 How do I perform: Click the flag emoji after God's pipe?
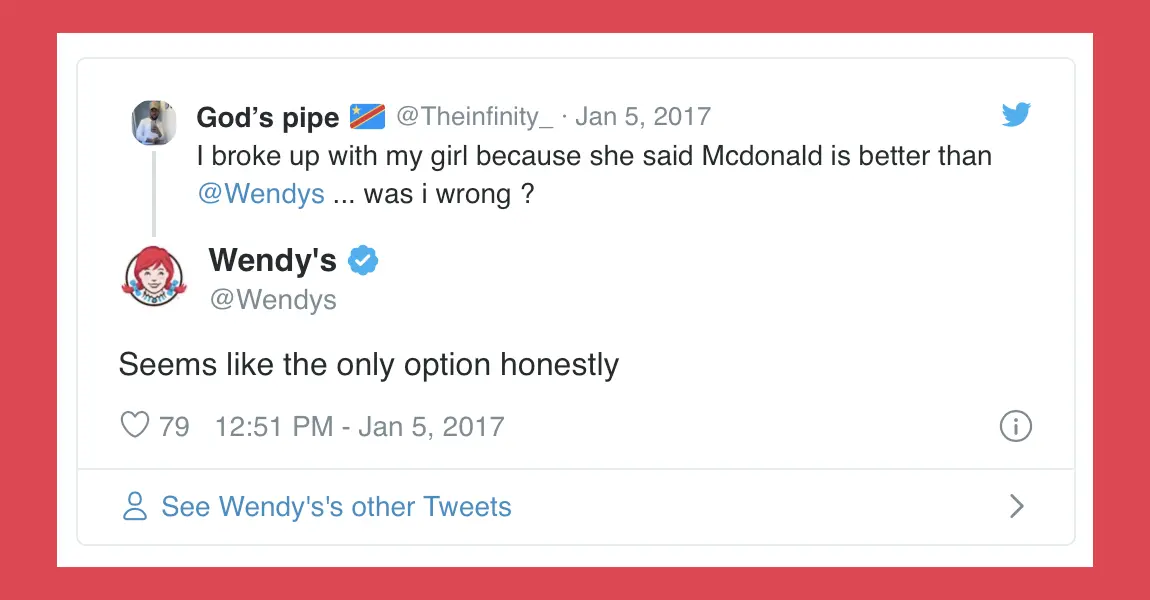click(x=367, y=117)
